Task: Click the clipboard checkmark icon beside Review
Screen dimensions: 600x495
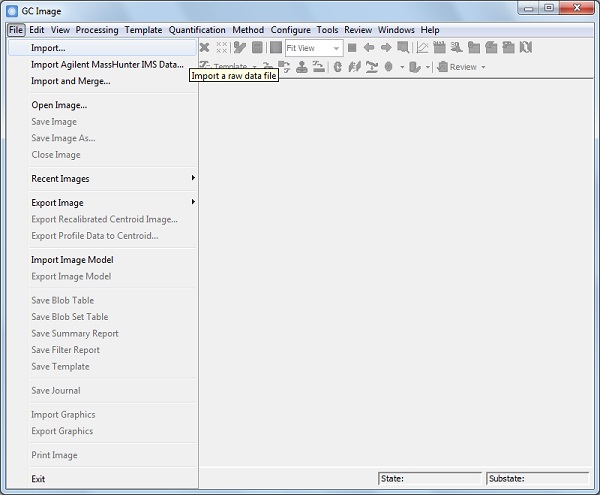Action: click(443, 67)
